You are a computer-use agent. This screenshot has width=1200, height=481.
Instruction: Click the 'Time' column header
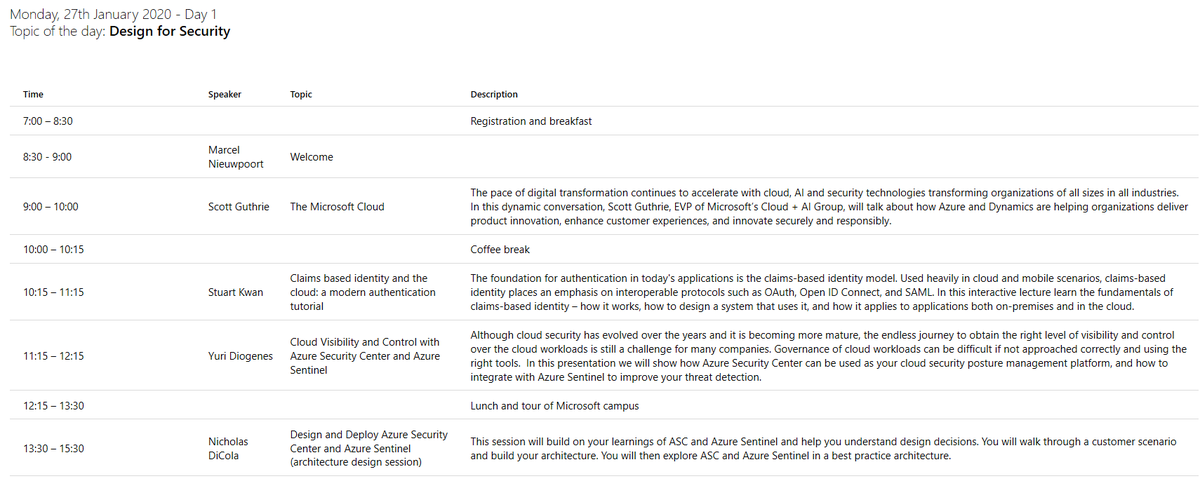pos(33,95)
